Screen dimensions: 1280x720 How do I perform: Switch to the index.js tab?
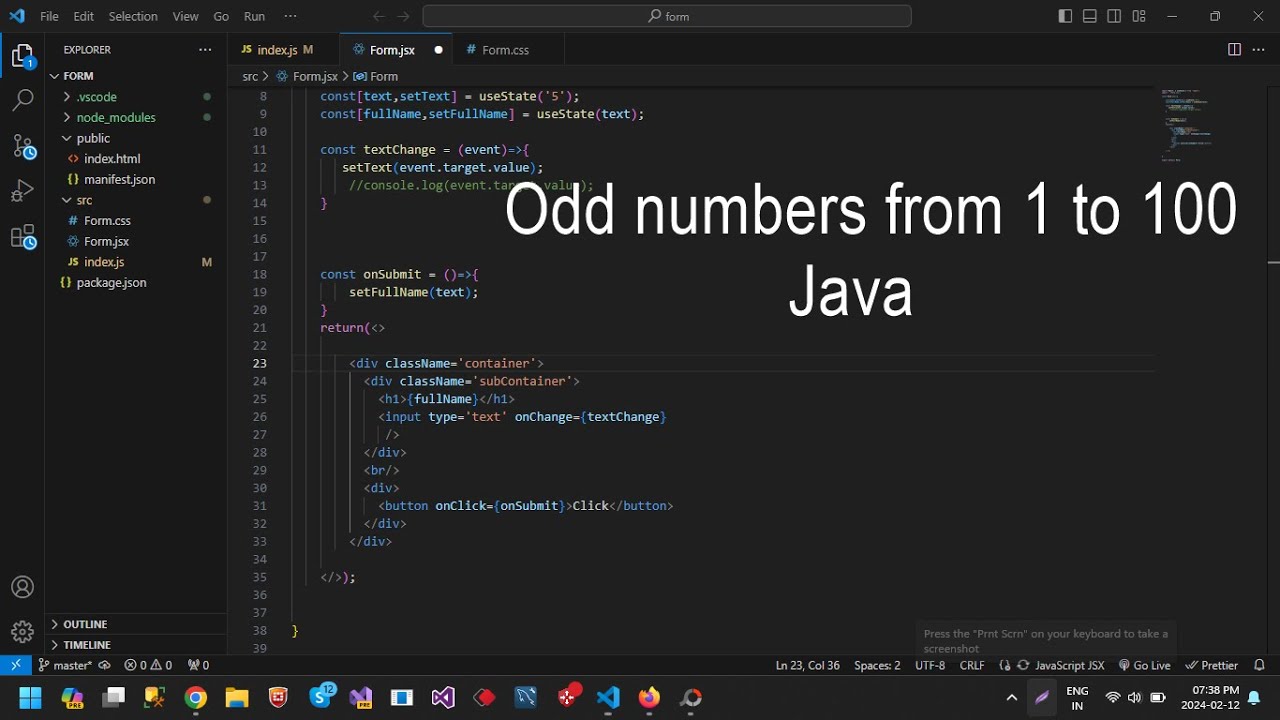click(x=284, y=50)
